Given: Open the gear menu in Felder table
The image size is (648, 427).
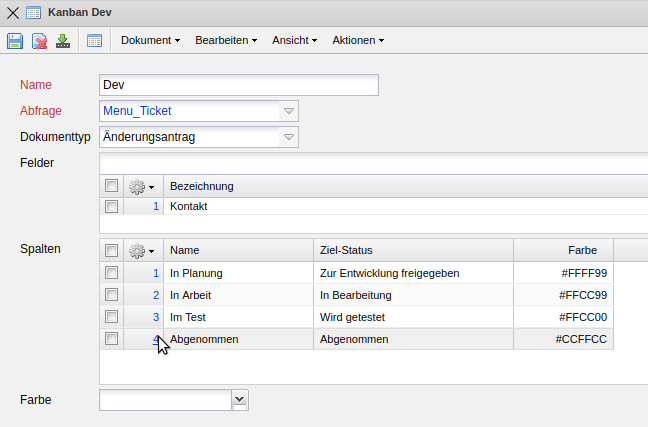Looking at the screenshot, I should click(x=142, y=186).
